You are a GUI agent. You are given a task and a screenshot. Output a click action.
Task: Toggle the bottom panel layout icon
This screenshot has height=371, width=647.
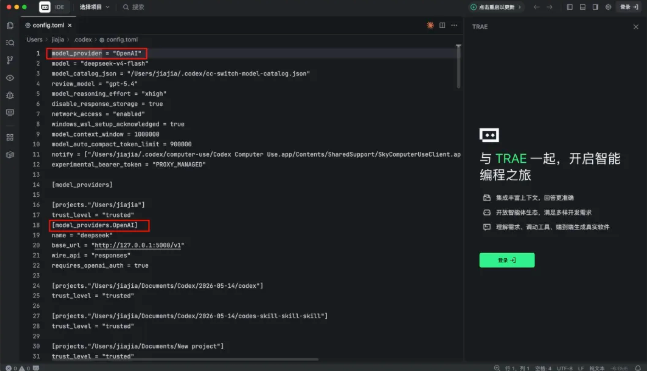click(x=583, y=7)
